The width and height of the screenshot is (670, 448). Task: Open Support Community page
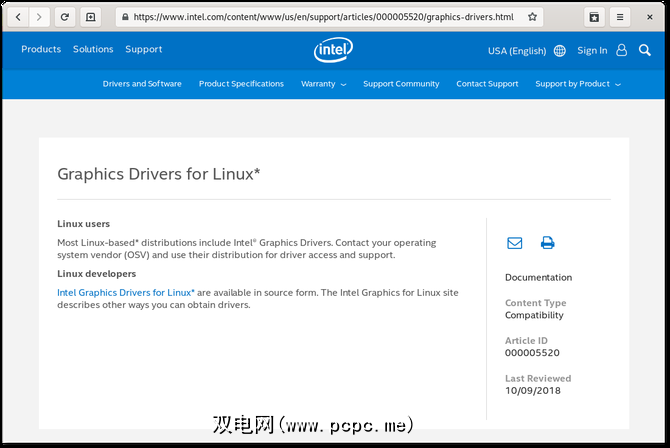pyautogui.click(x=401, y=84)
